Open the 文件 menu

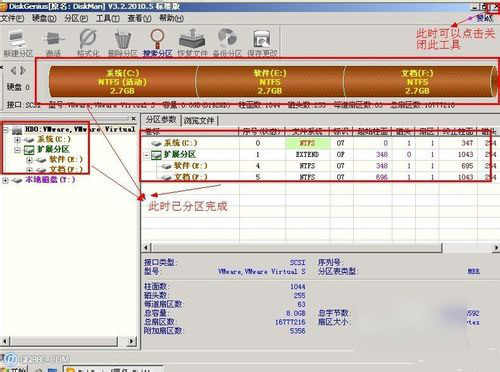click(x=12, y=18)
